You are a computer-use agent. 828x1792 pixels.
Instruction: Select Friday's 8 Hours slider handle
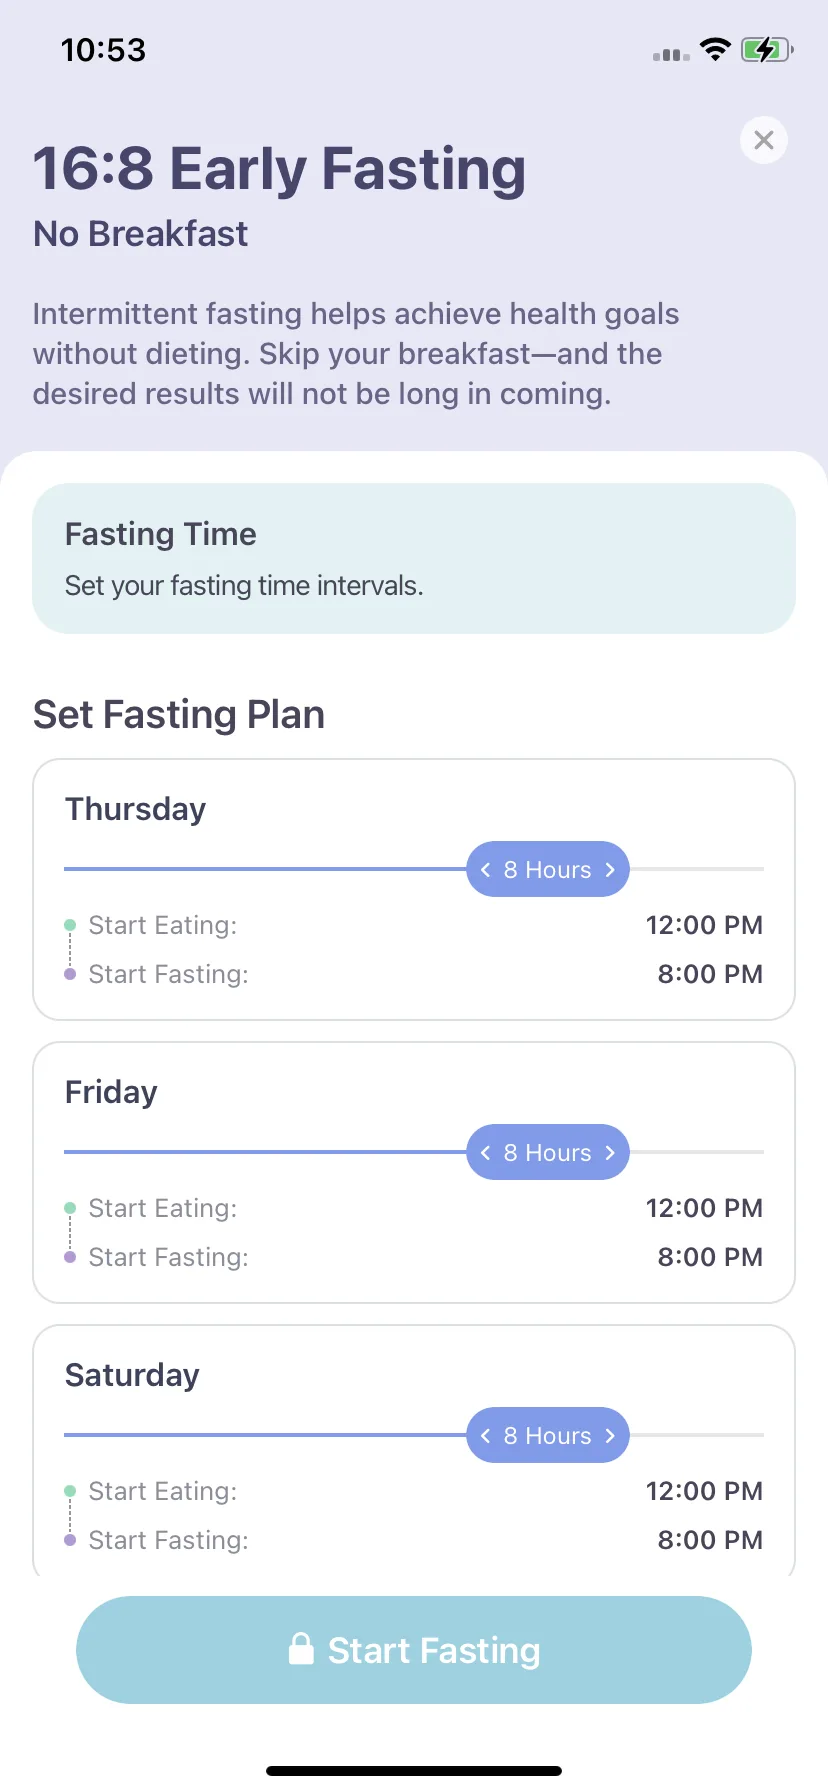click(x=548, y=1152)
